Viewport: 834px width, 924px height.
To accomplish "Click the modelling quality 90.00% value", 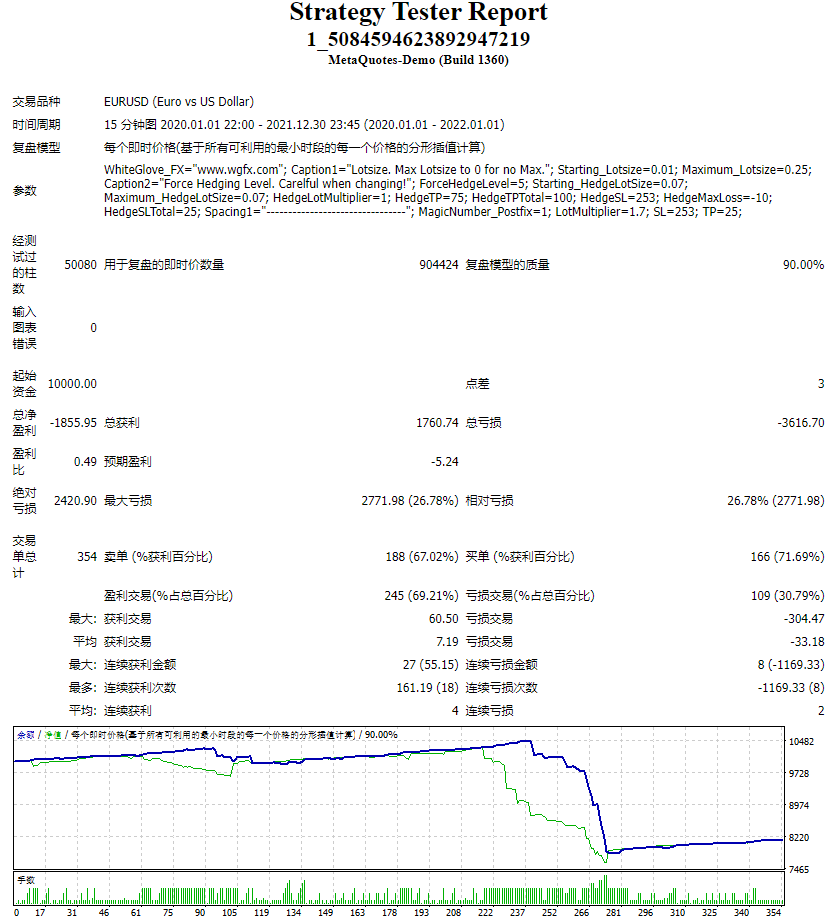I will [x=803, y=265].
